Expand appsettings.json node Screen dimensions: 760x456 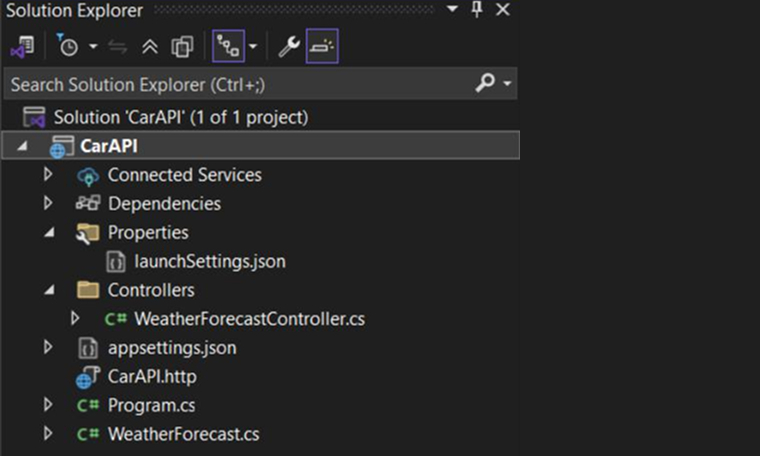click(48, 346)
